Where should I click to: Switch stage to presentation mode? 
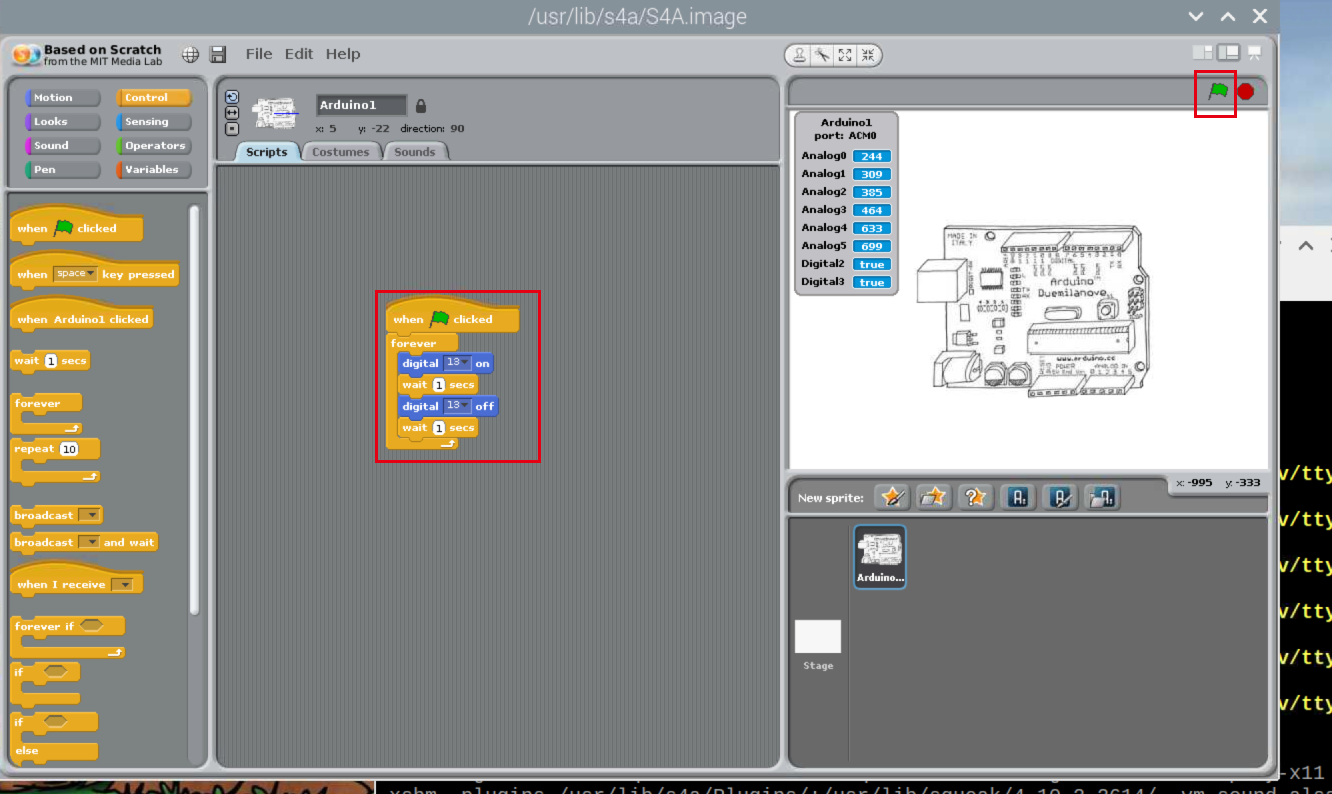[1254, 53]
